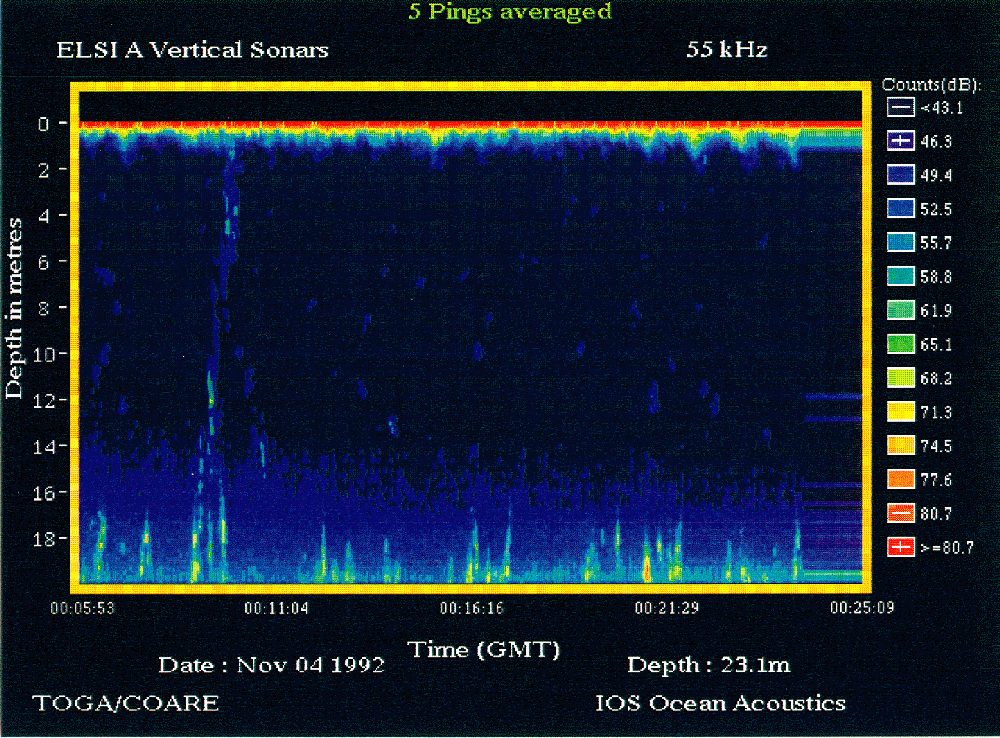Click the 55 kHz frequency label
Viewport: 1000px width, 738px height.
[727, 50]
